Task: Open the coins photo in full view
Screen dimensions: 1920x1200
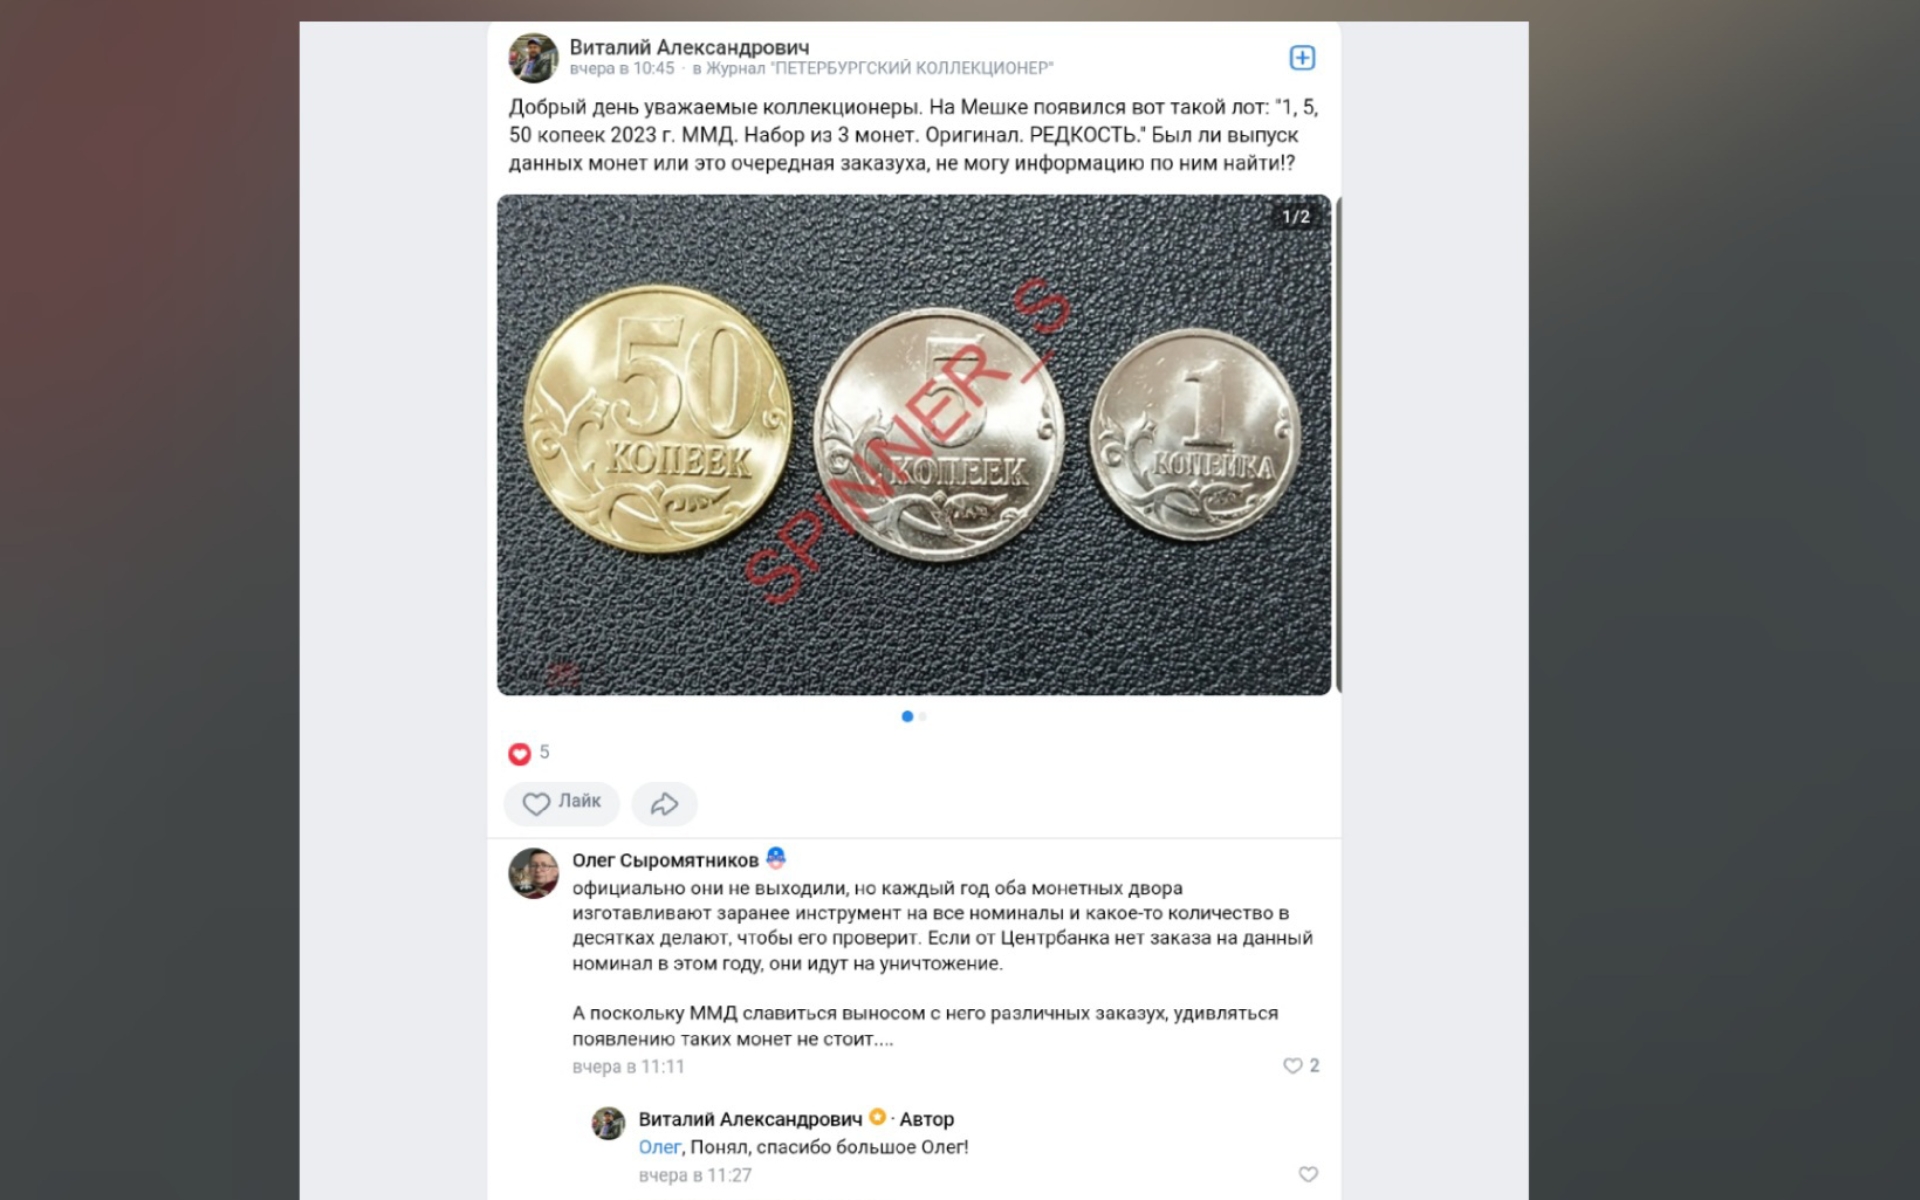Action: pyautogui.click(x=914, y=445)
